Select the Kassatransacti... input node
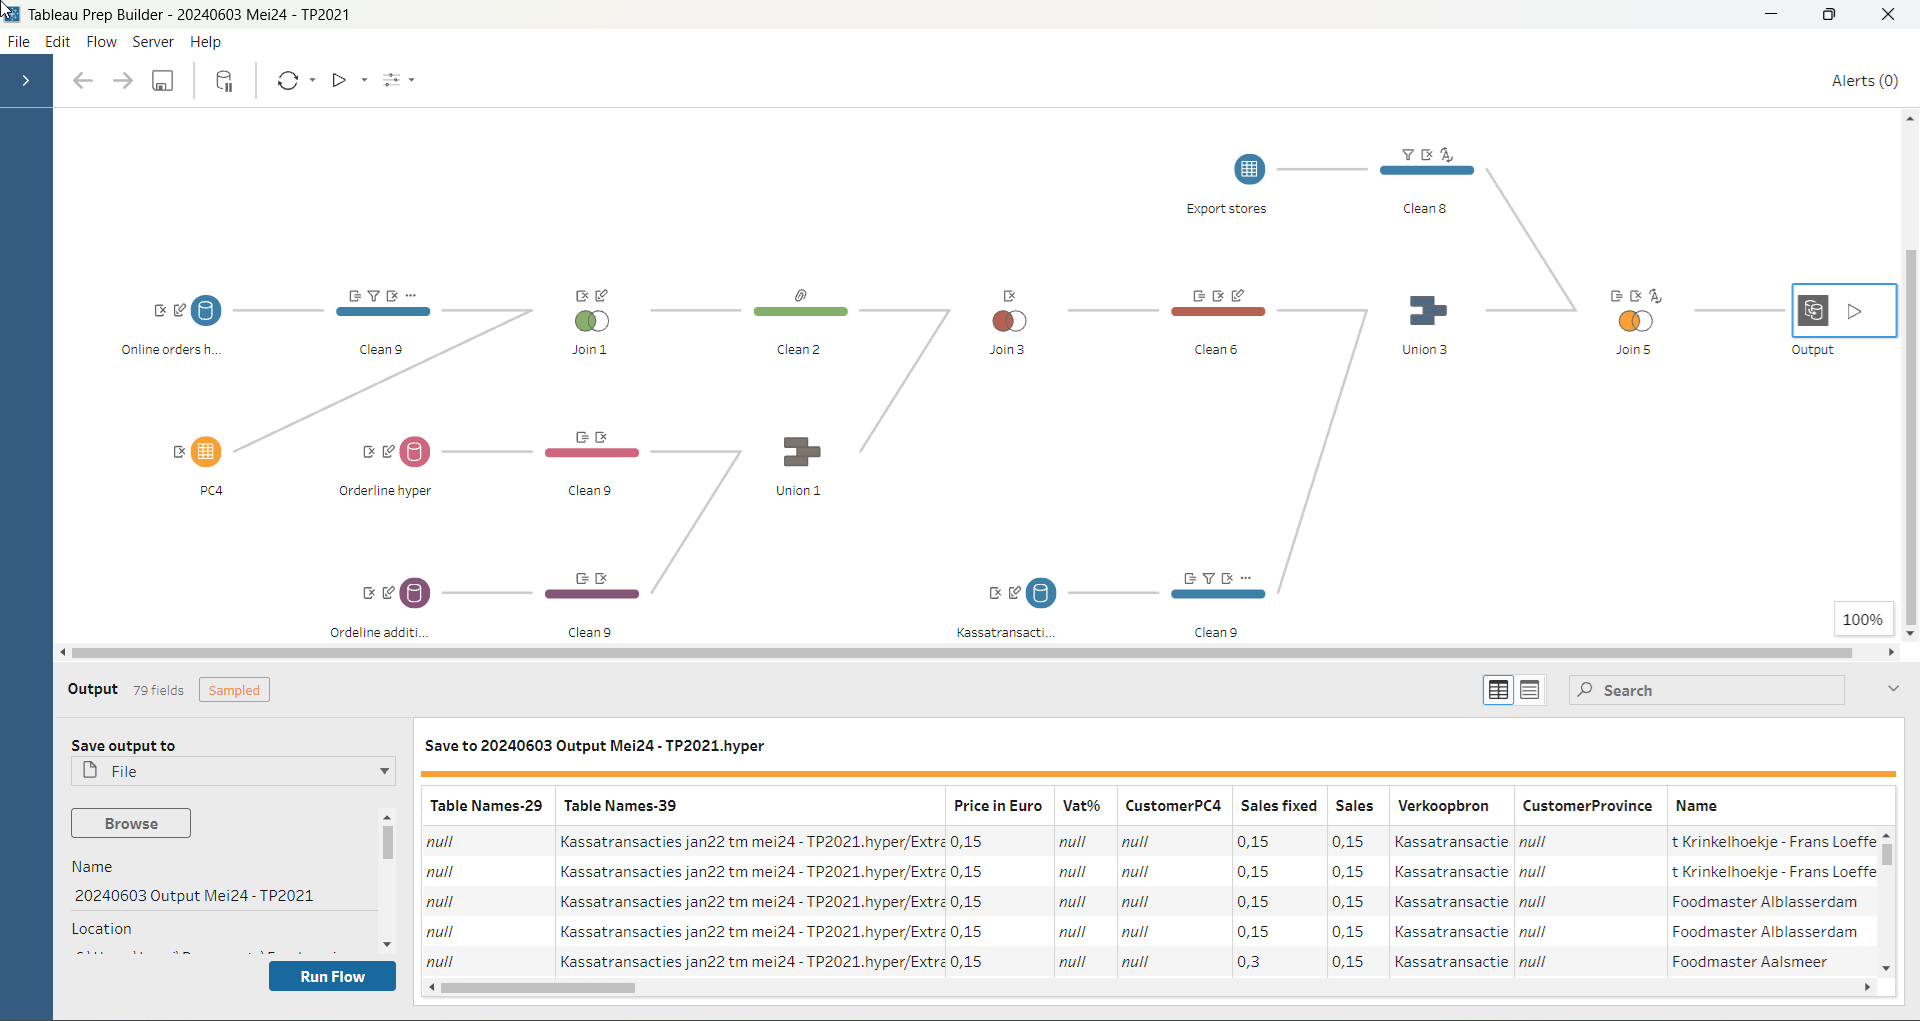Viewport: 1920px width, 1021px height. coord(1041,593)
